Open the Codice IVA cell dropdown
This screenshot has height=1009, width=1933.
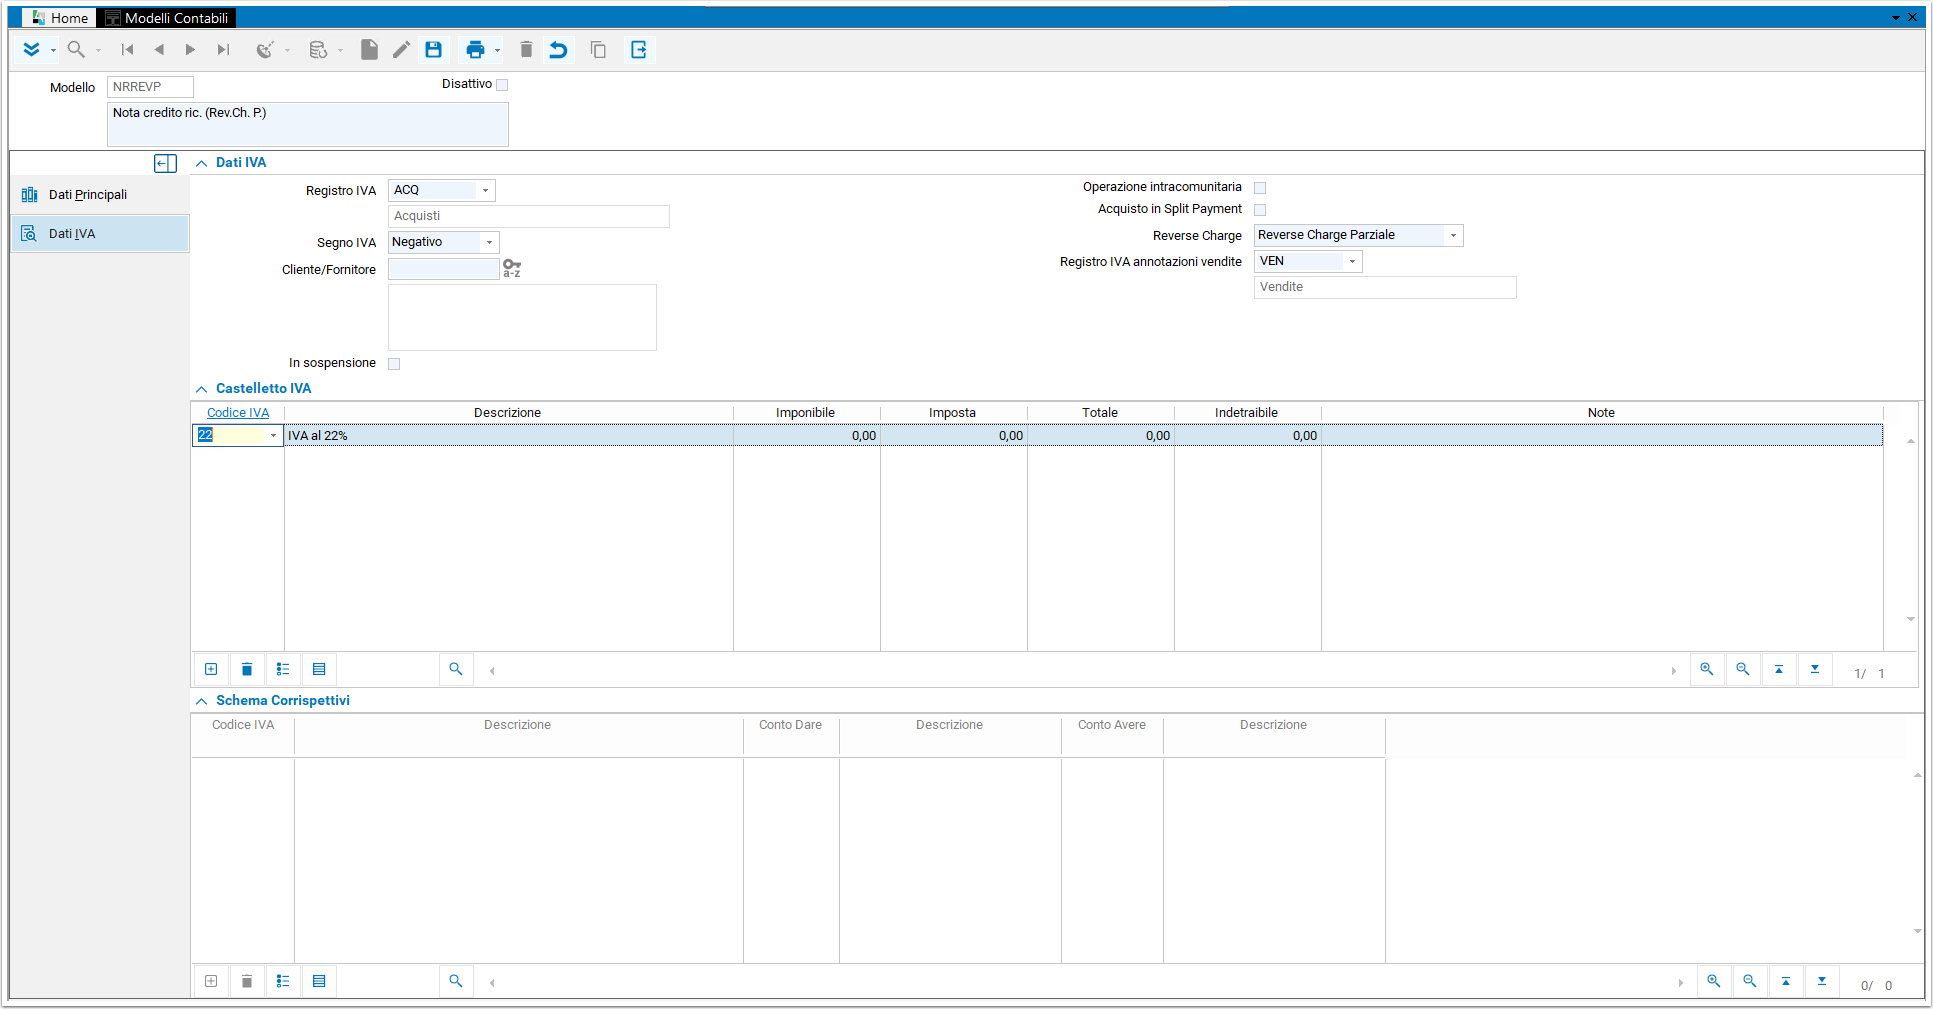click(273, 435)
